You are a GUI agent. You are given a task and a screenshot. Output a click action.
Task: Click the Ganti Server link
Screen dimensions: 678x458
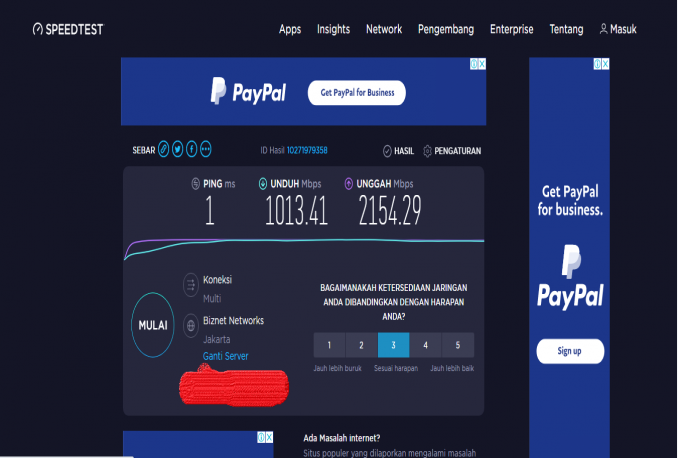pos(226,356)
